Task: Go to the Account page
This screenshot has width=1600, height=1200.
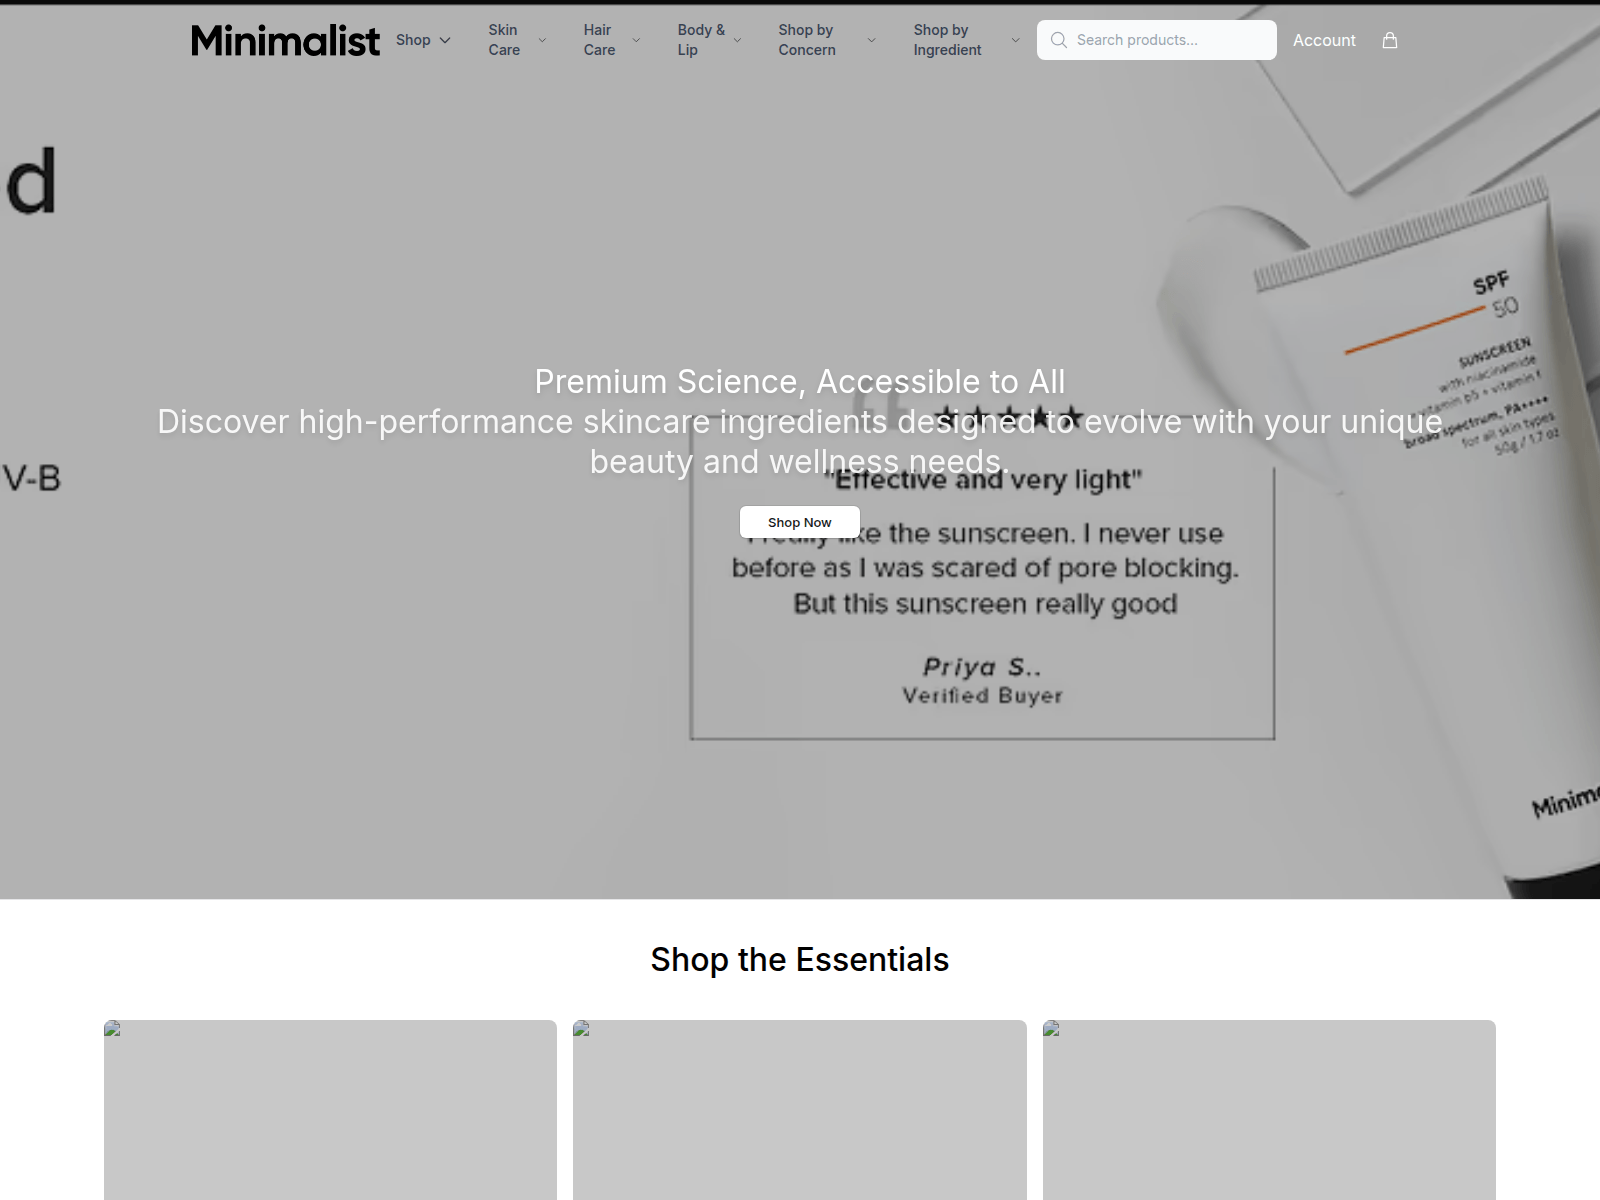Action: click(x=1324, y=40)
